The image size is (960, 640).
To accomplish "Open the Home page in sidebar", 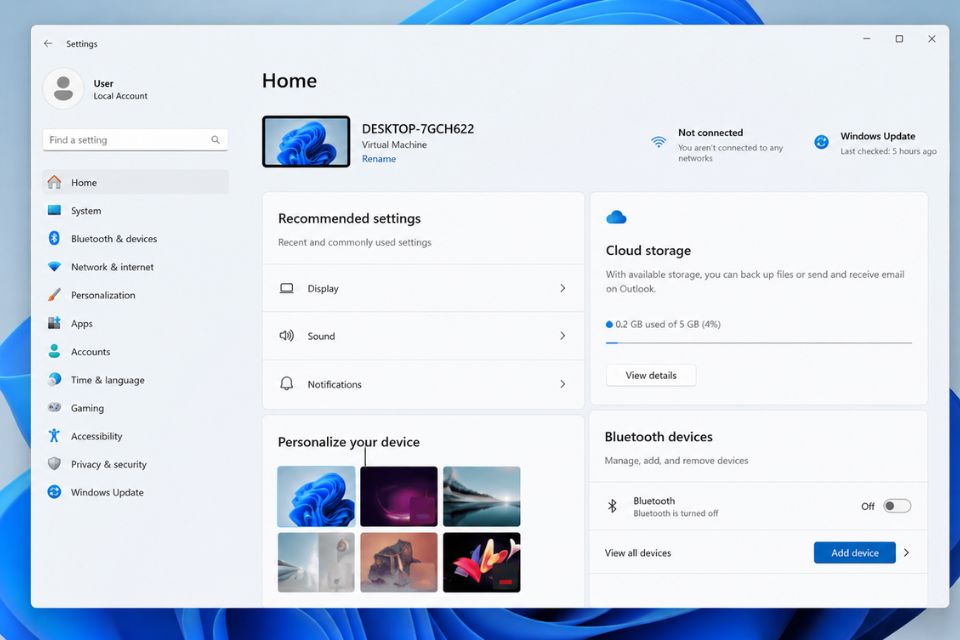I will coord(135,182).
